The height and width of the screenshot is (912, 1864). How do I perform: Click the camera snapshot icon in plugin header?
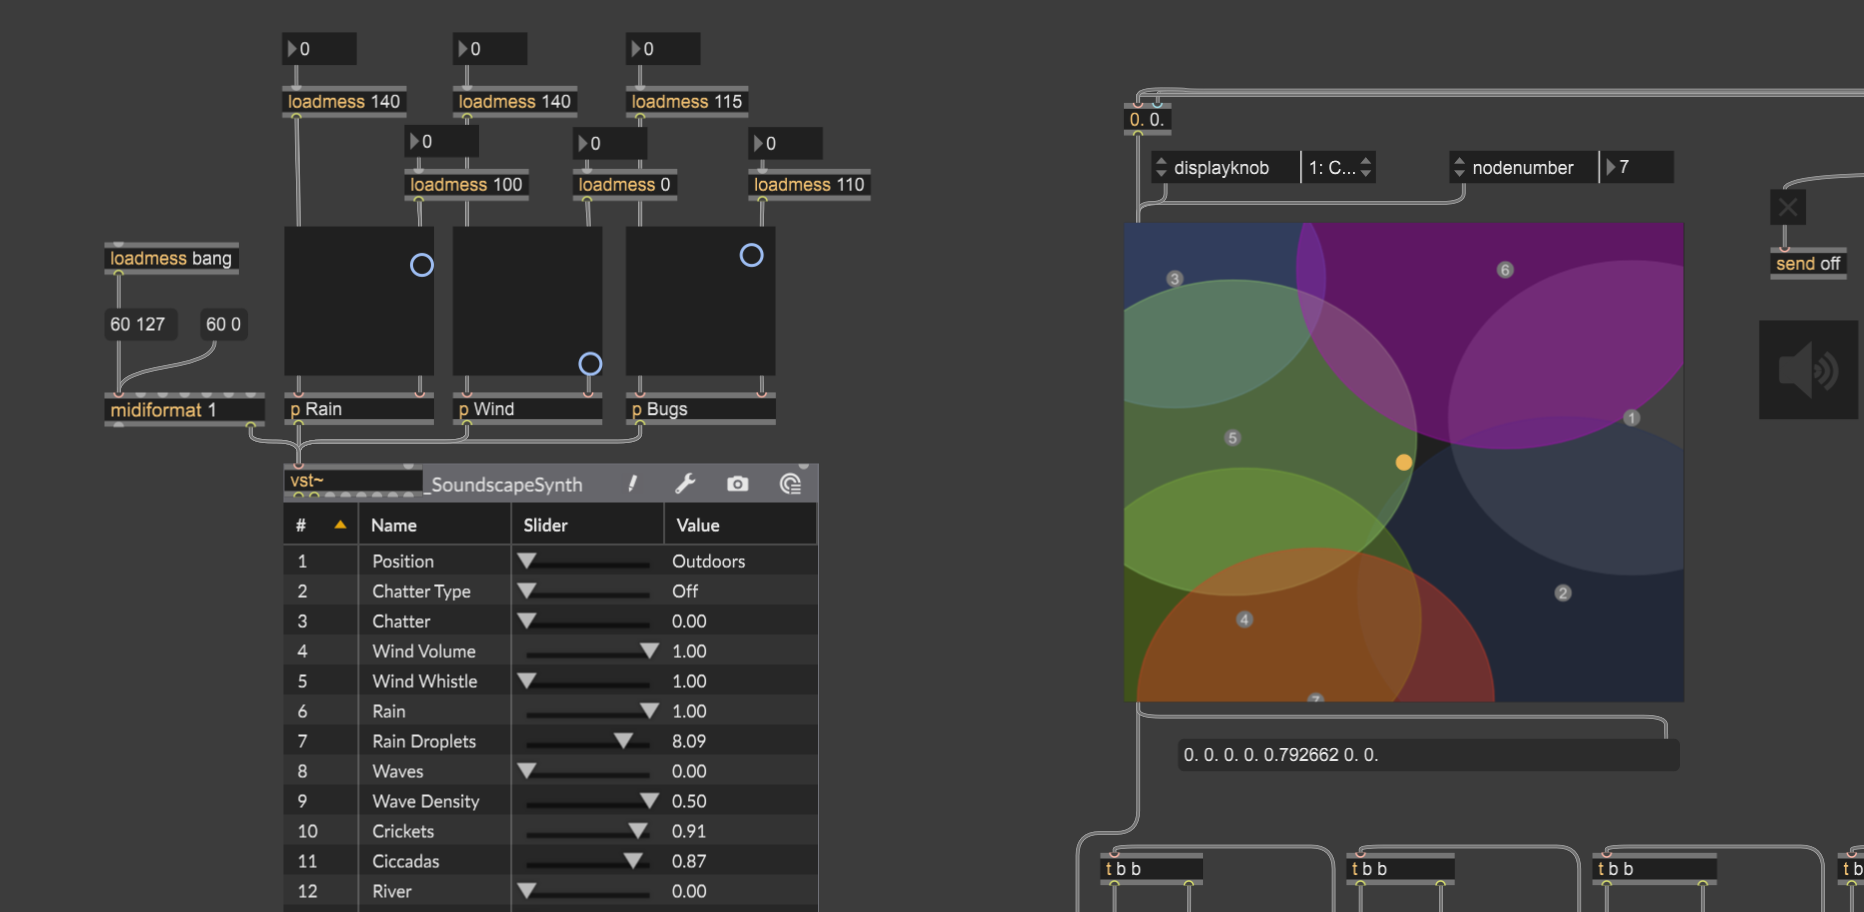tap(737, 484)
